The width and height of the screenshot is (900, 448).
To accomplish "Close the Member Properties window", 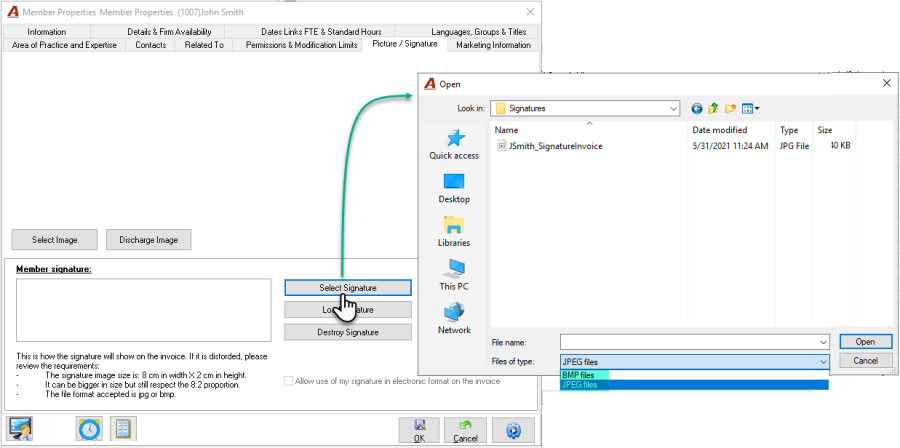I will (x=531, y=12).
